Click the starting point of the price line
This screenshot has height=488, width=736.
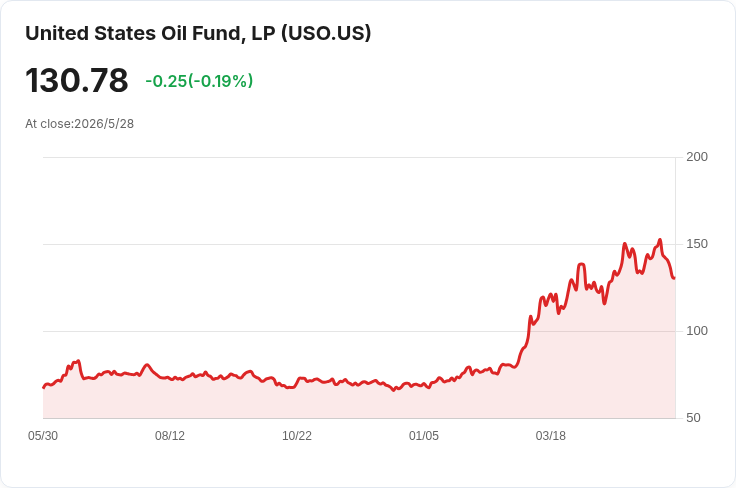coord(44,388)
